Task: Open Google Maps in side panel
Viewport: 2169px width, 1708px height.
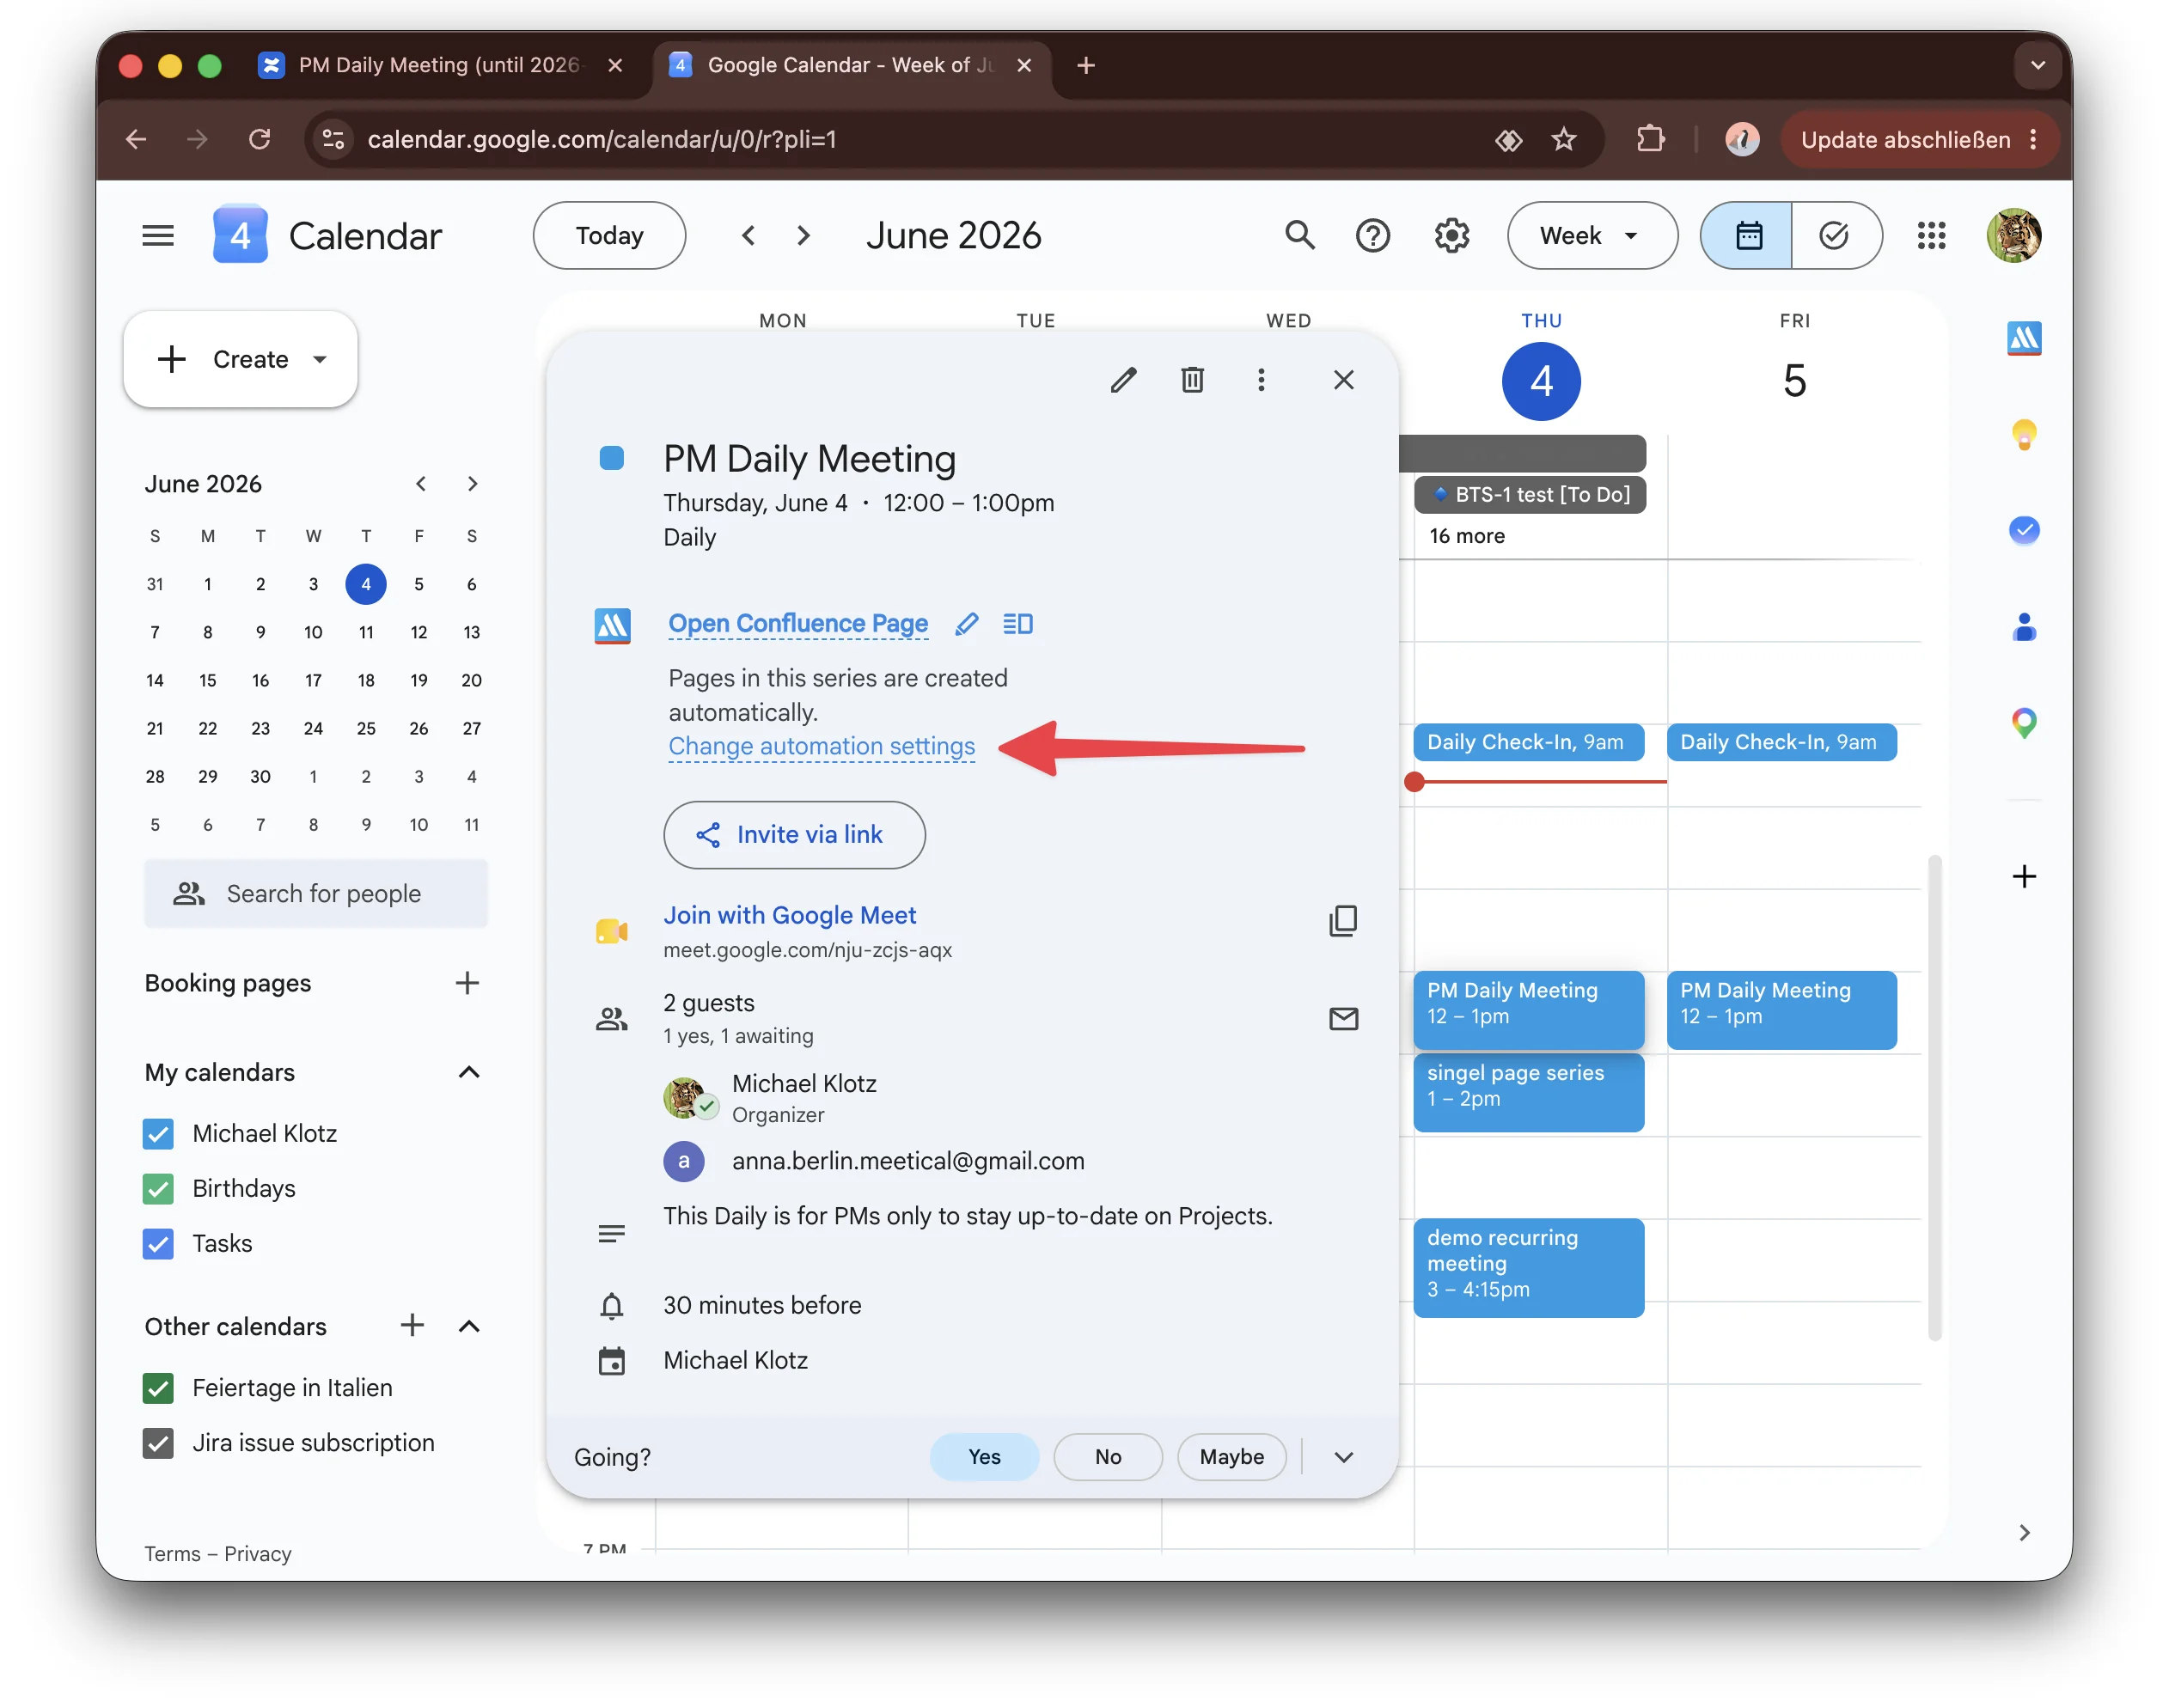Action: (2024, 722)
